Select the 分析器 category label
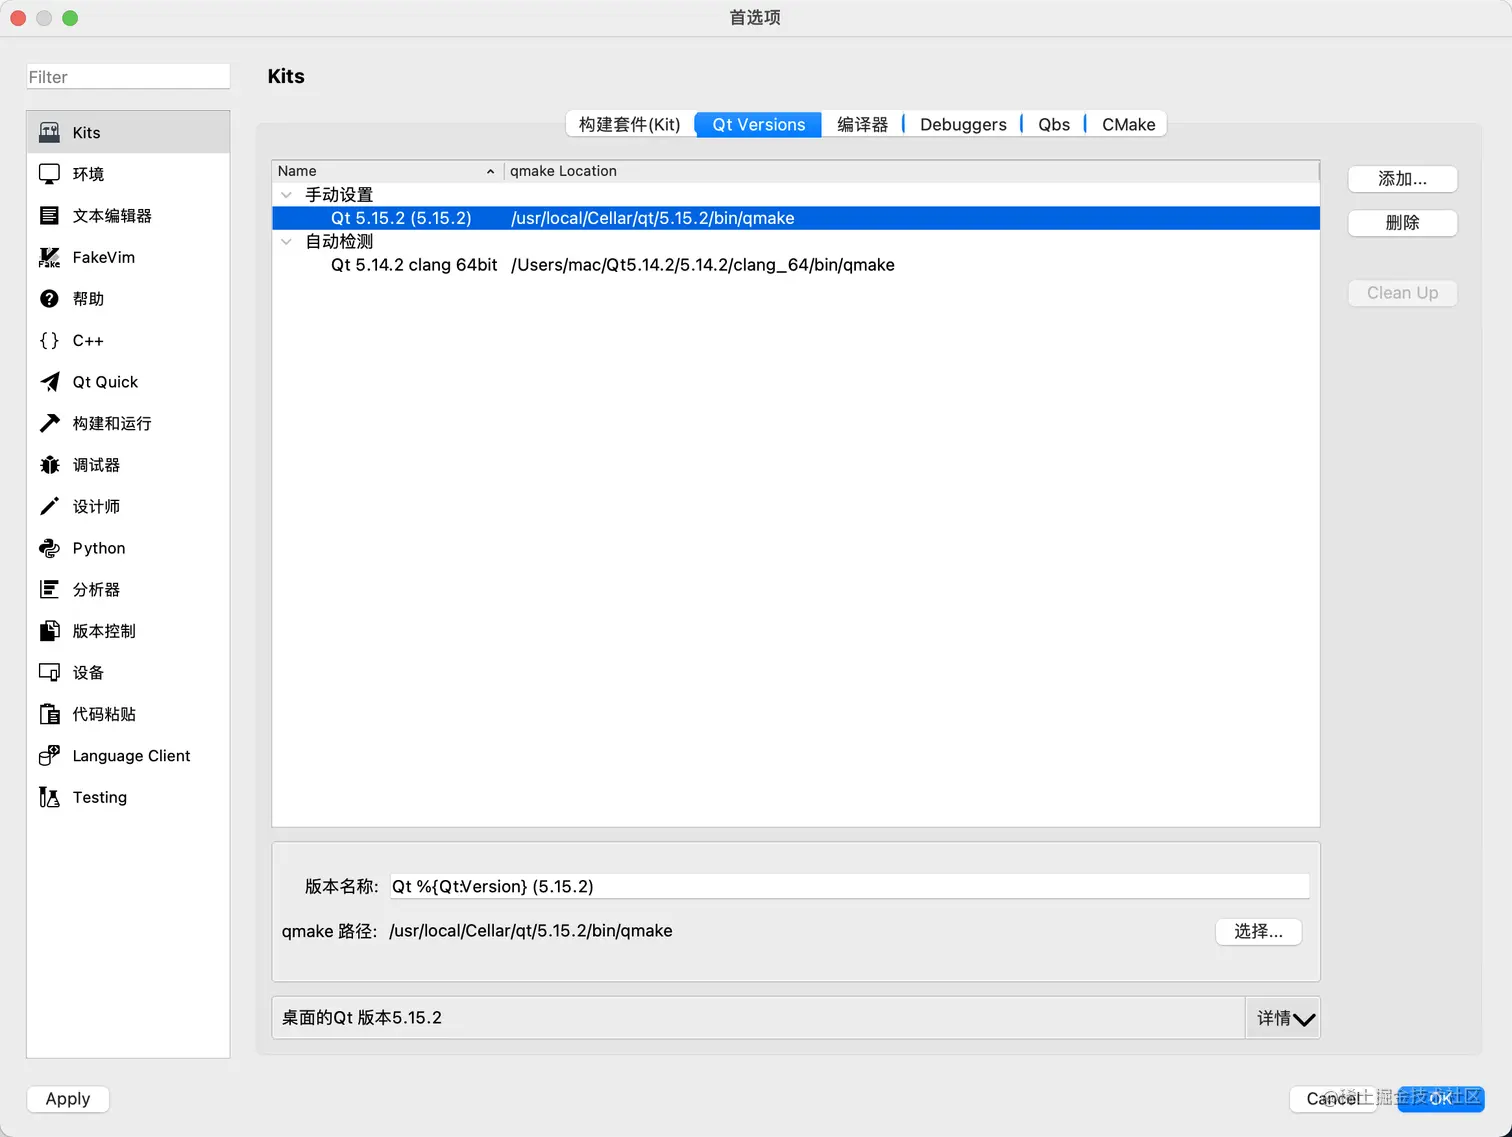This screenshot has height=1137, width=1512. pyautogui.click(x=96, y=589)
